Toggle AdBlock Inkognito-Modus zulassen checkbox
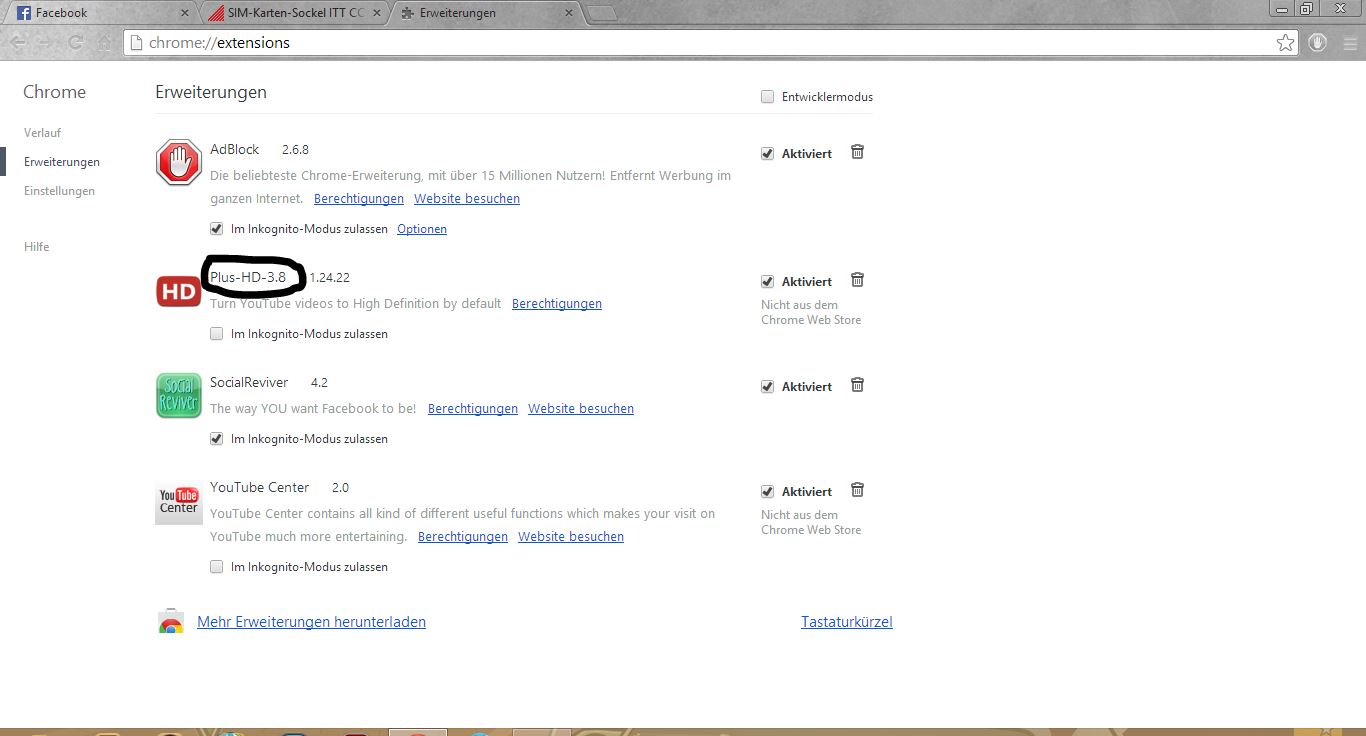The image size is (1366, 736). click(x=217, y=229)
